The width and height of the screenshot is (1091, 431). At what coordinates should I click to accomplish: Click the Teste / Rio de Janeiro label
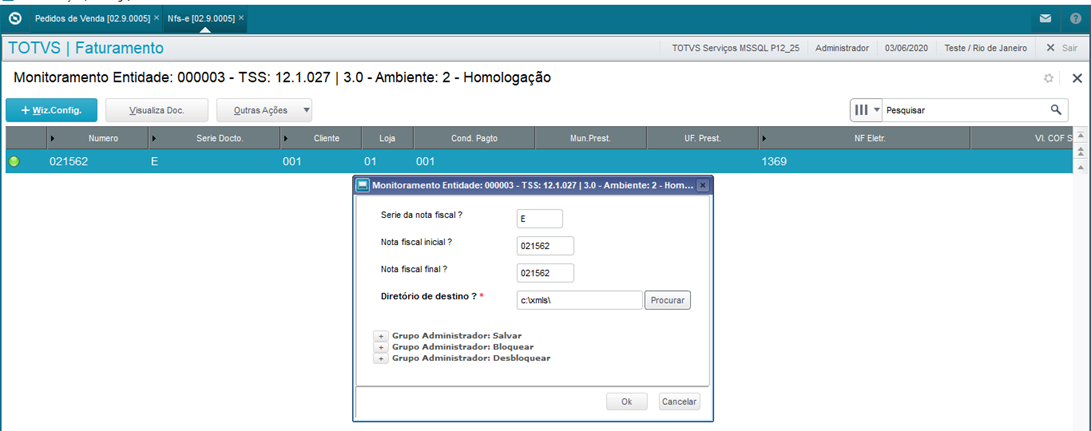(x=986, y=48)
